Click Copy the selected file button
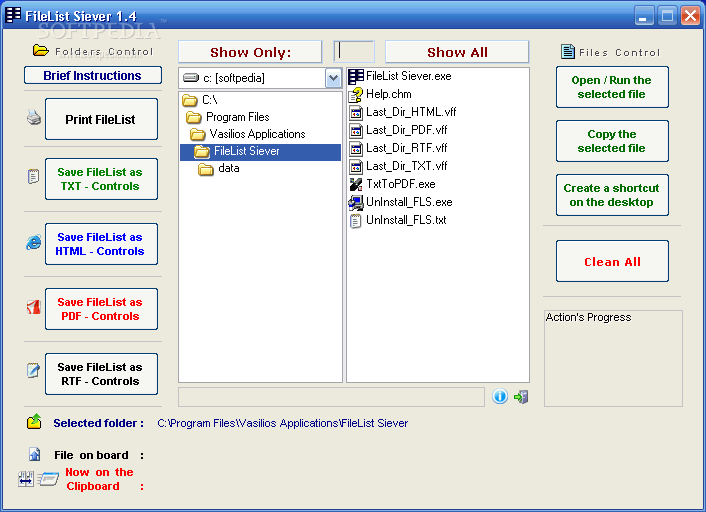This screenshot has height=512, width=706. click(x=612, y=141)
